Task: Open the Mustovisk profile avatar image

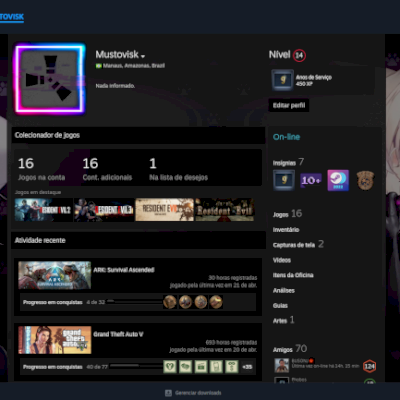Action: coord(50,79)
